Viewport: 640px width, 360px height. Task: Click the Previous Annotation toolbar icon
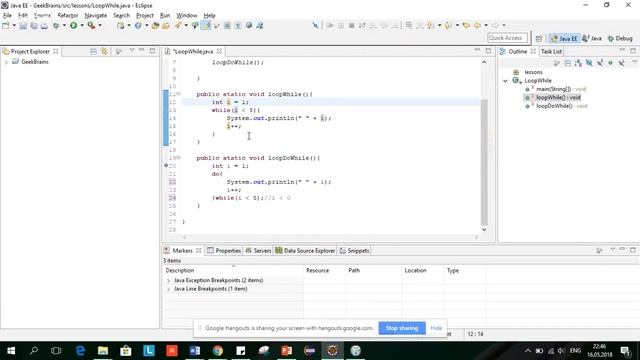coord(448,25)
